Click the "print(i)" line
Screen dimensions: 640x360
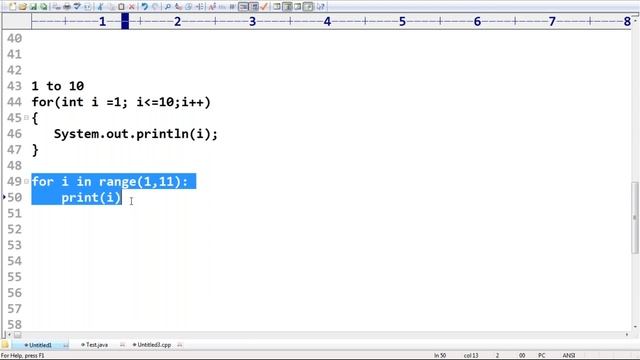tap(91, 198)
